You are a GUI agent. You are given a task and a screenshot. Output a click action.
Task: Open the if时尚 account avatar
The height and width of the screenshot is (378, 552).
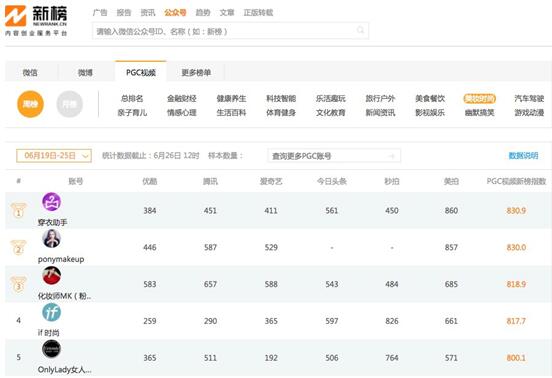(x=51, y=312)
